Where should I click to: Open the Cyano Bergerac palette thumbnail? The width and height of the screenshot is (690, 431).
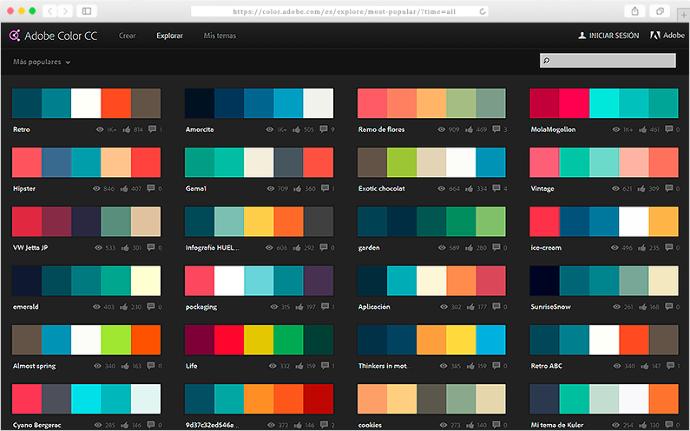coord(86,399)
